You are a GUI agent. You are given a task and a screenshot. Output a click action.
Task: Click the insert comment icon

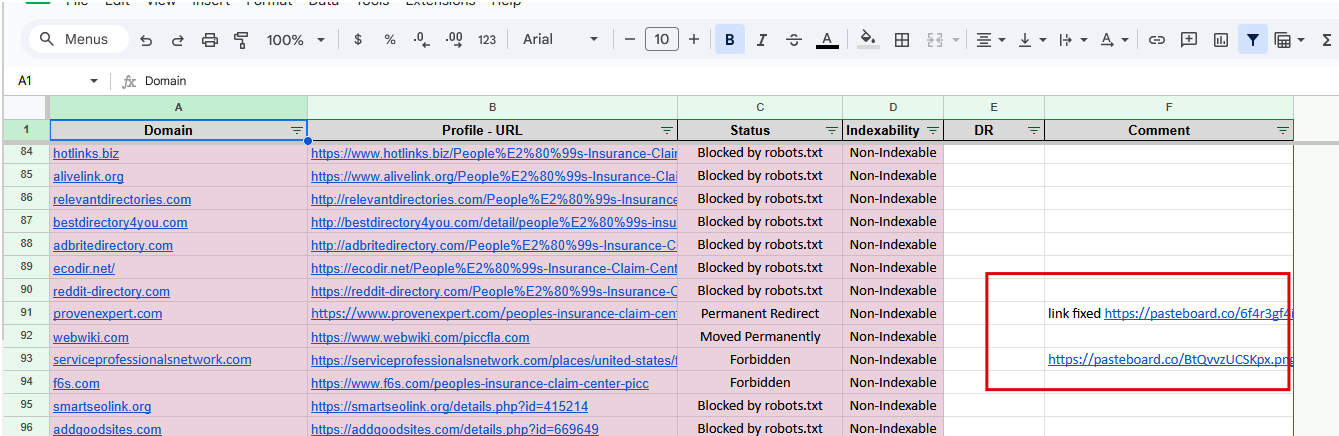(x=1189, y=40)
